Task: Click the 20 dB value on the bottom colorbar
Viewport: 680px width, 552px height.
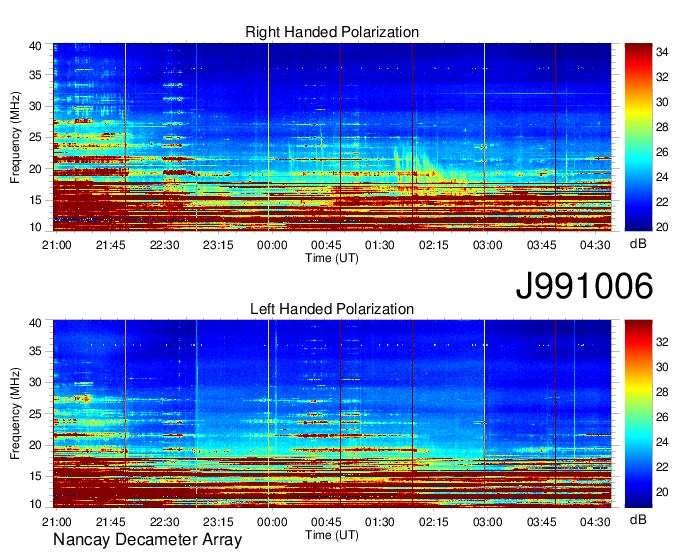Action: click(x=662, y=492)
